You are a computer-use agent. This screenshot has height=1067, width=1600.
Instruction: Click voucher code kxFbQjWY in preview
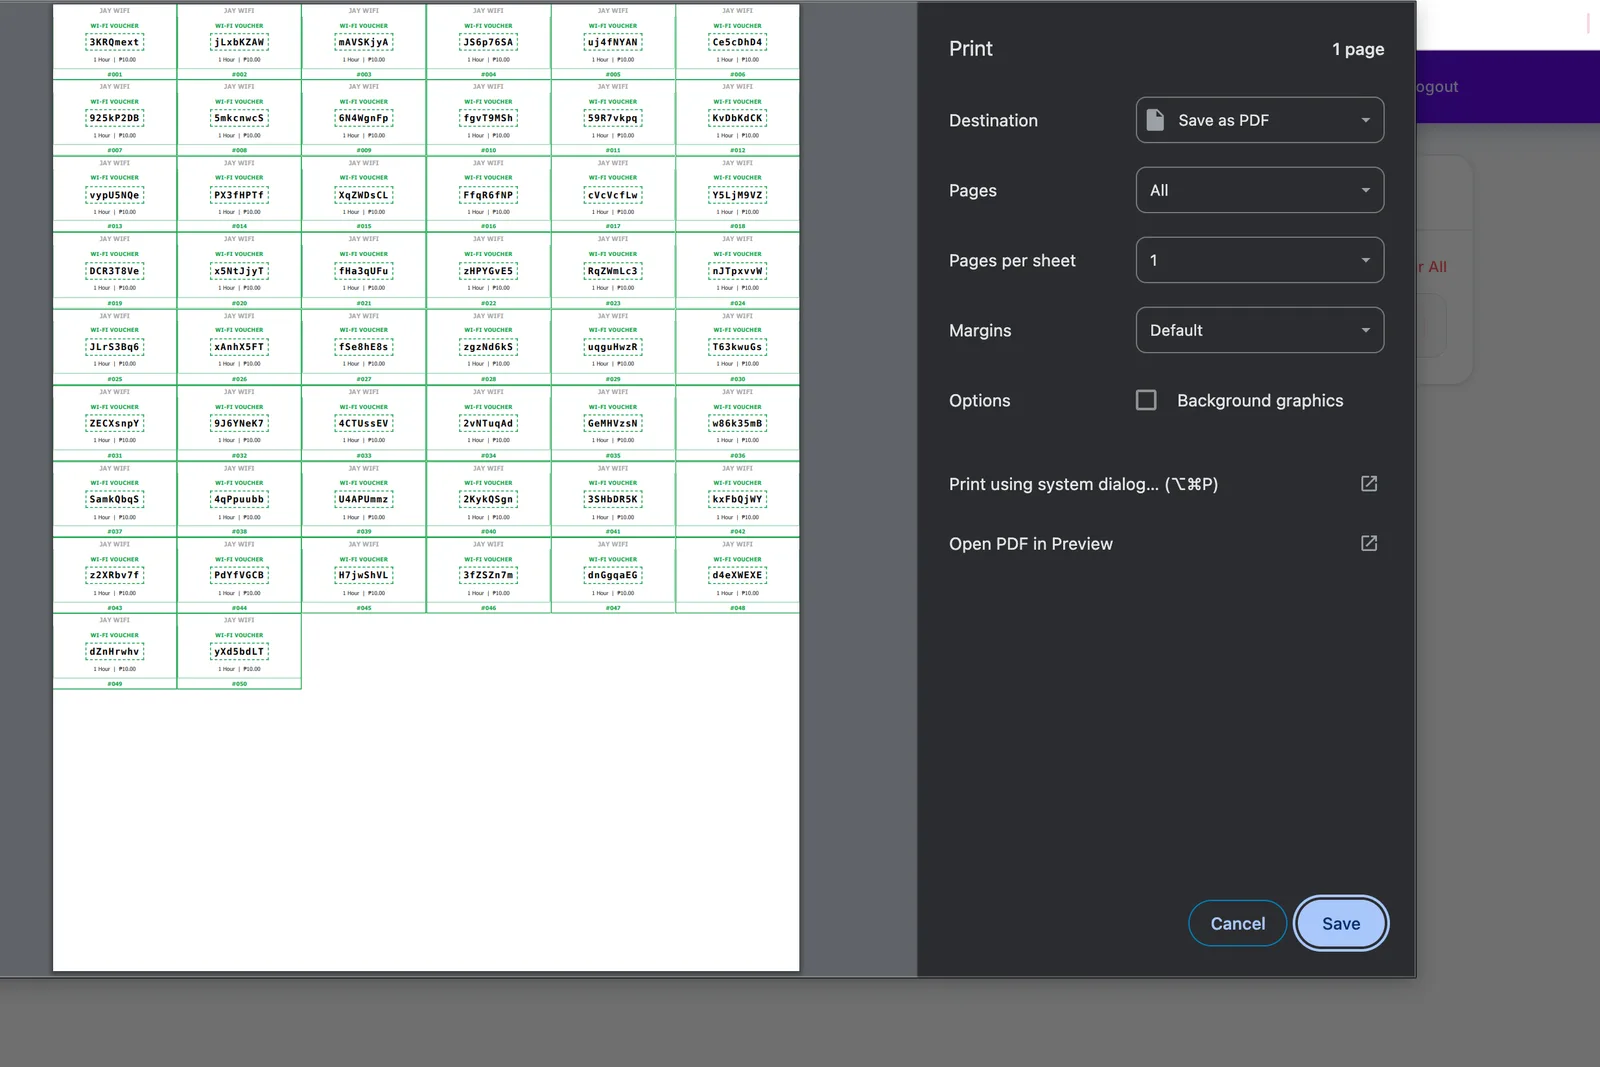coord(737,499)
